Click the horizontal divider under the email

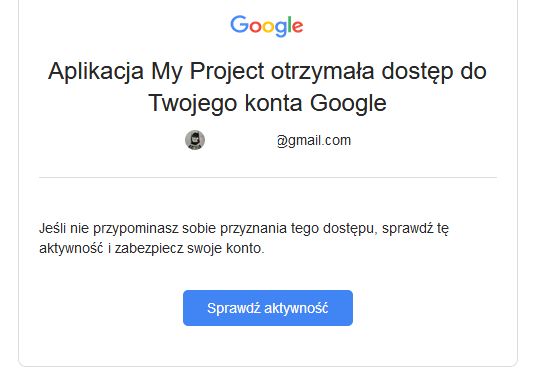point(268,177)
